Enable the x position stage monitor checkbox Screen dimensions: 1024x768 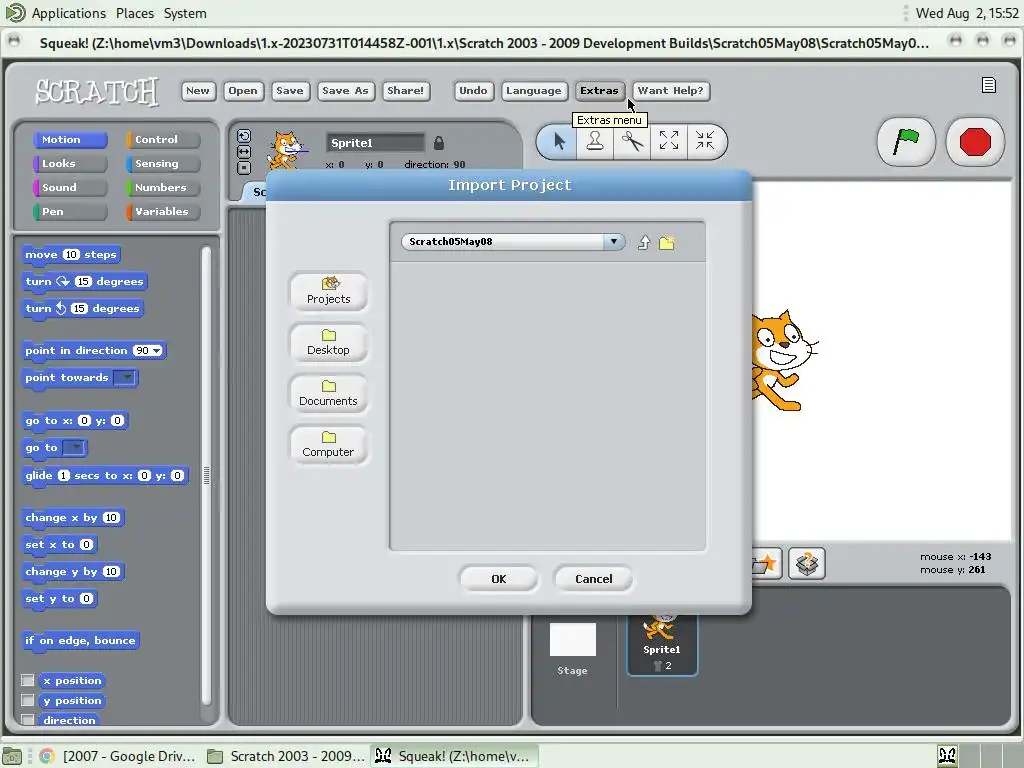coord(27,680)
